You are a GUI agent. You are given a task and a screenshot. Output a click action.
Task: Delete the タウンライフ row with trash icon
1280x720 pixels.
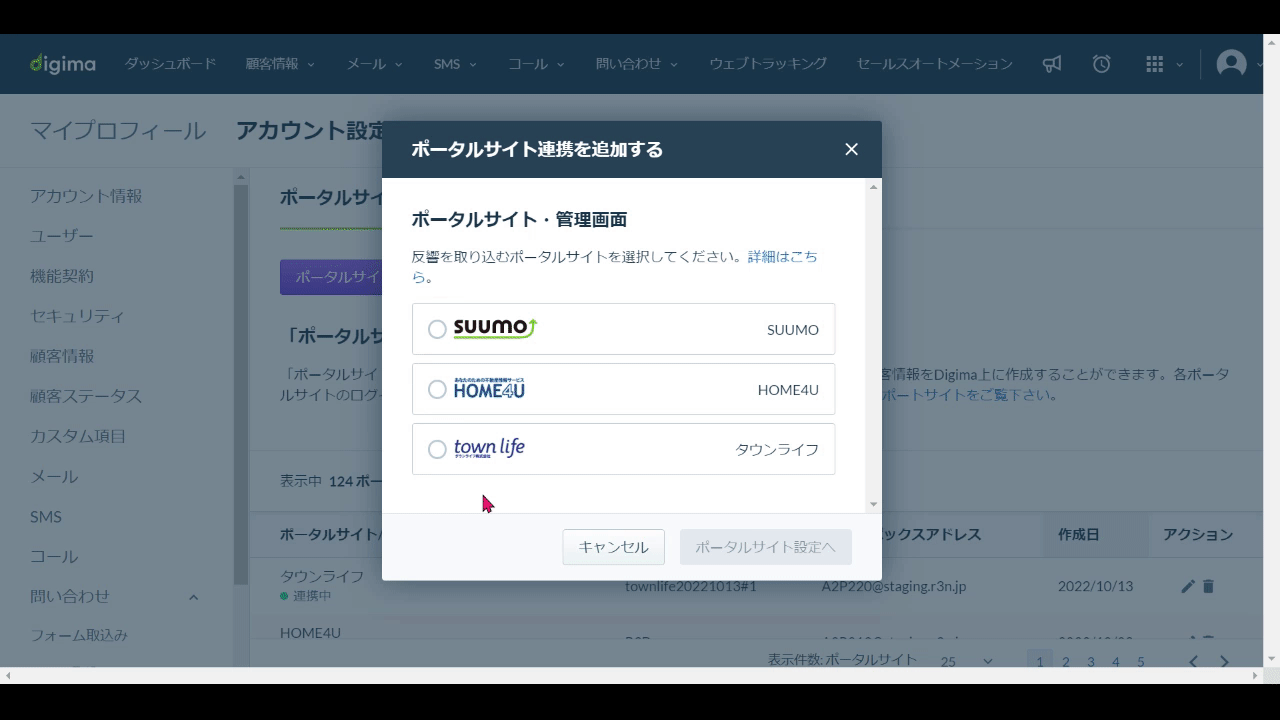[1208, 586]
